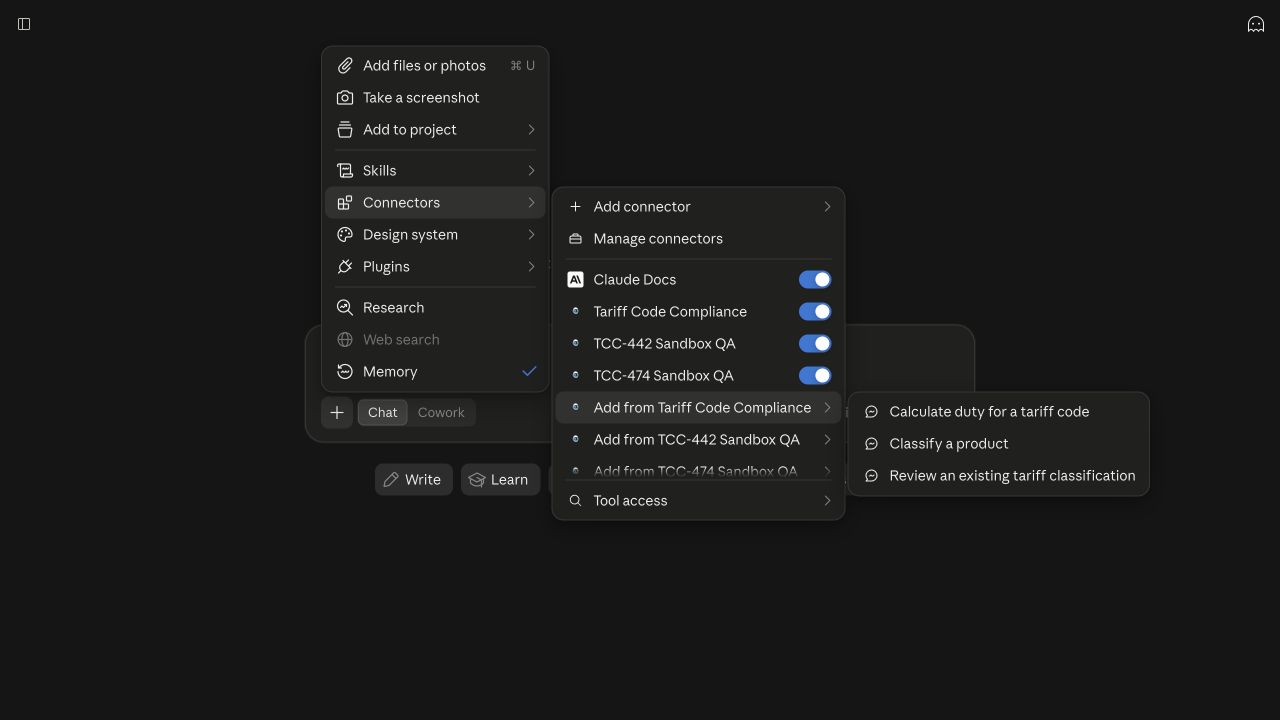Screen dimensions: 1280x720
Task: Click the Research menu label
Action: coord(393,308)
